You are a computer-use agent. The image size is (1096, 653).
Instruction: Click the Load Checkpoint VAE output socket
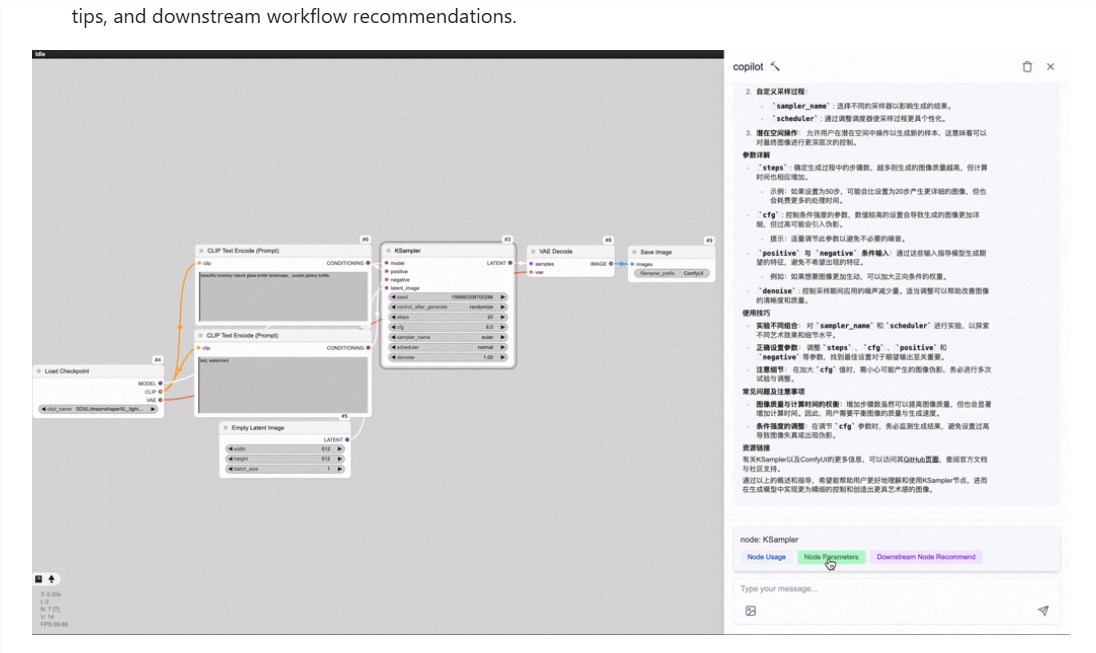160,400
